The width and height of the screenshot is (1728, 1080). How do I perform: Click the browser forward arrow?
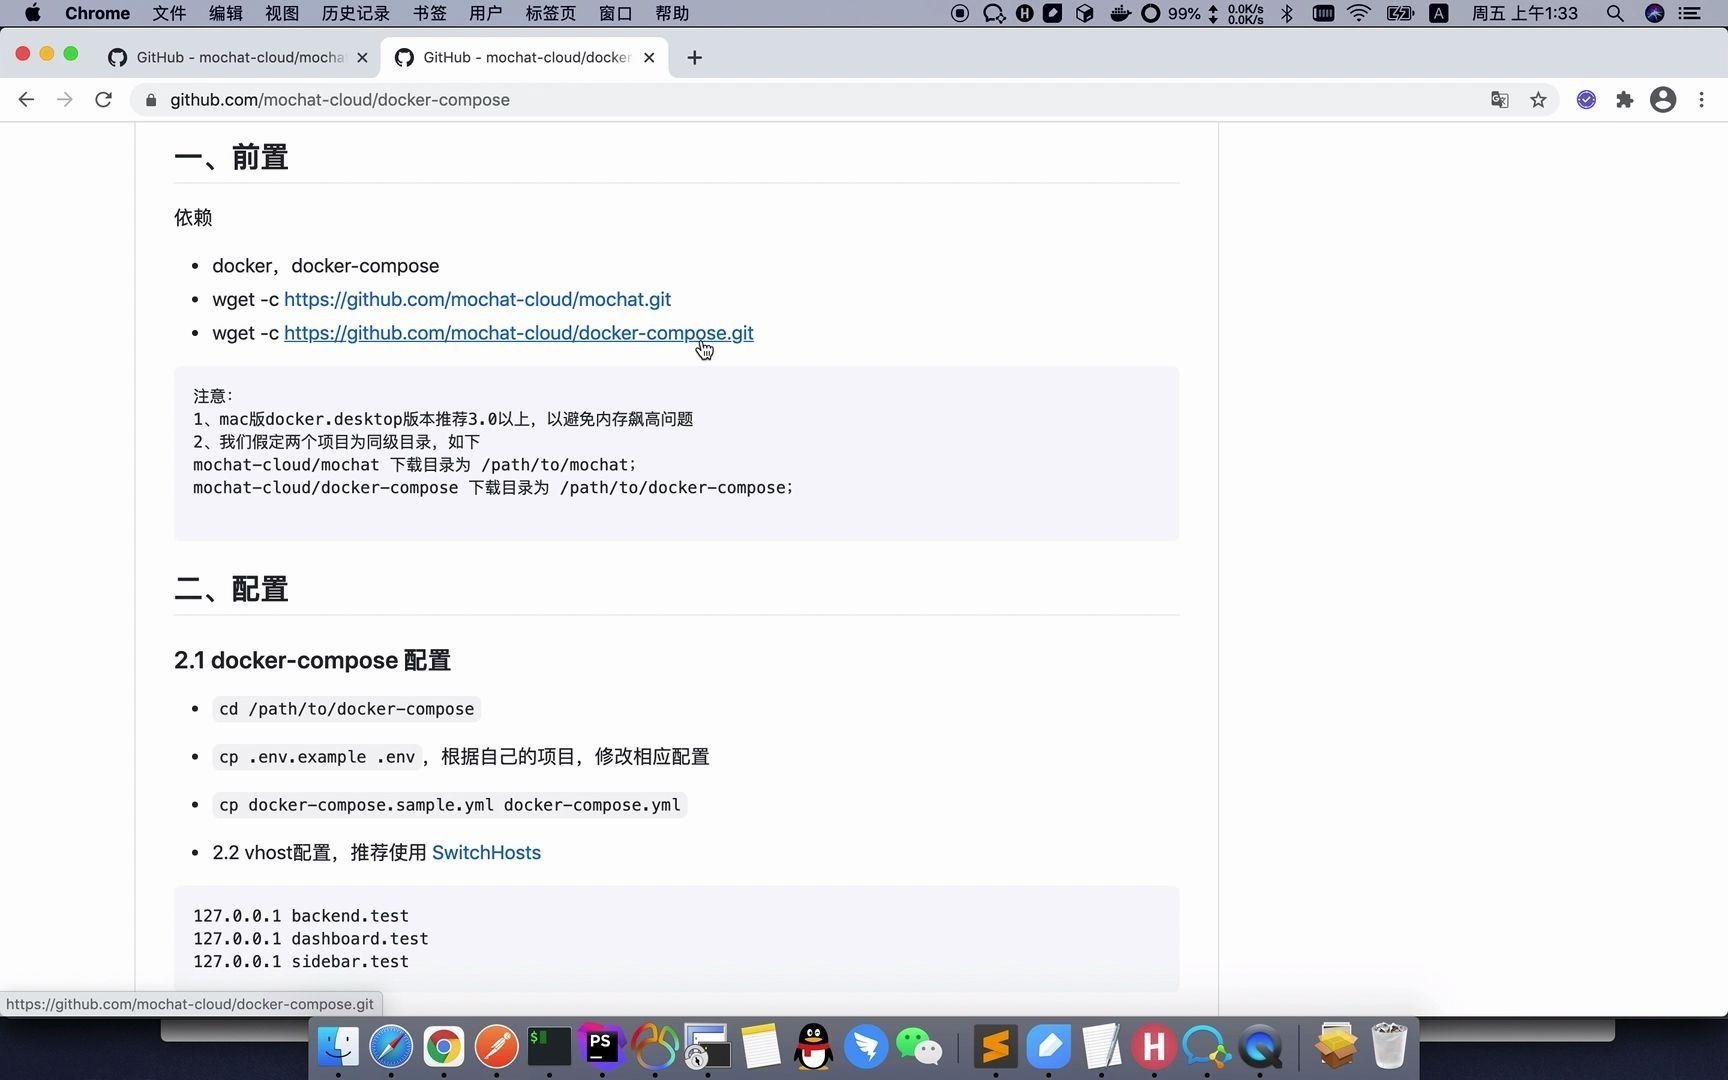pos(65,100)
